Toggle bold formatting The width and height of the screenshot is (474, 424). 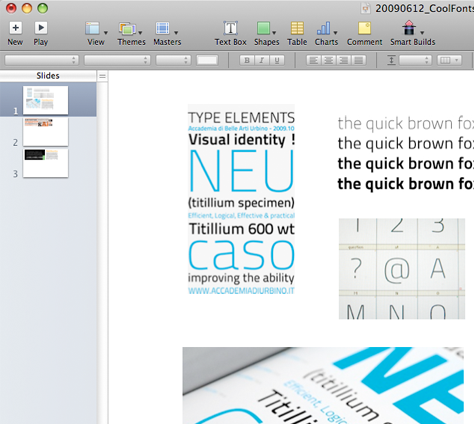click(x=247, y=60)
